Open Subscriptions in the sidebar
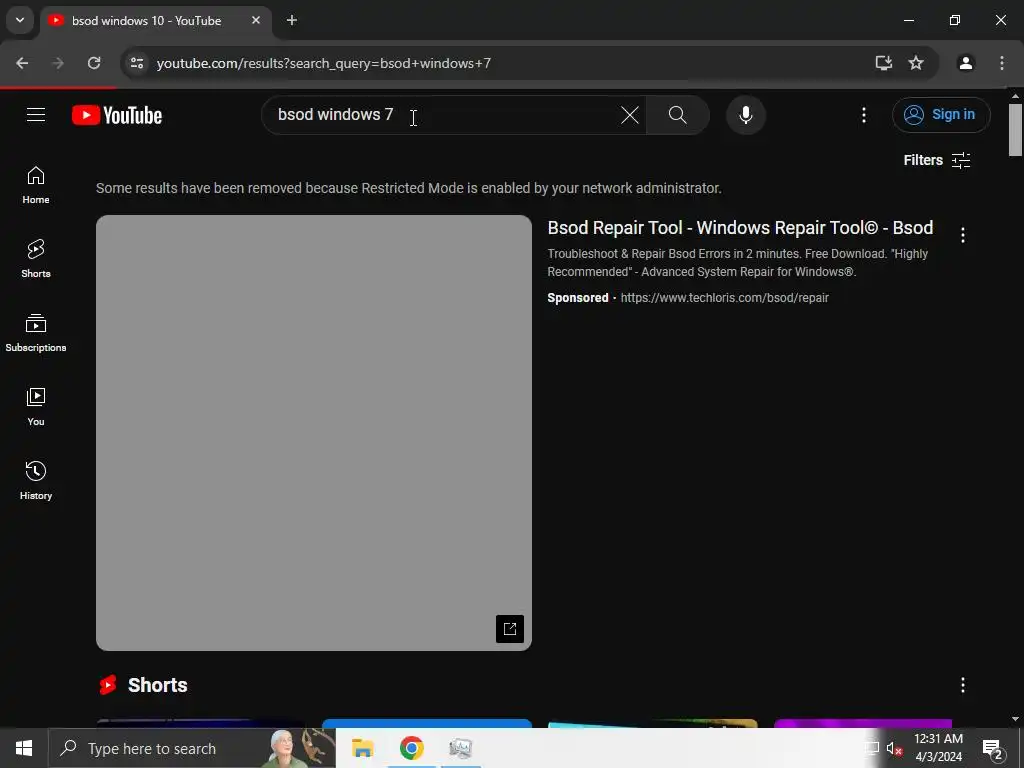 coord(36,333)
